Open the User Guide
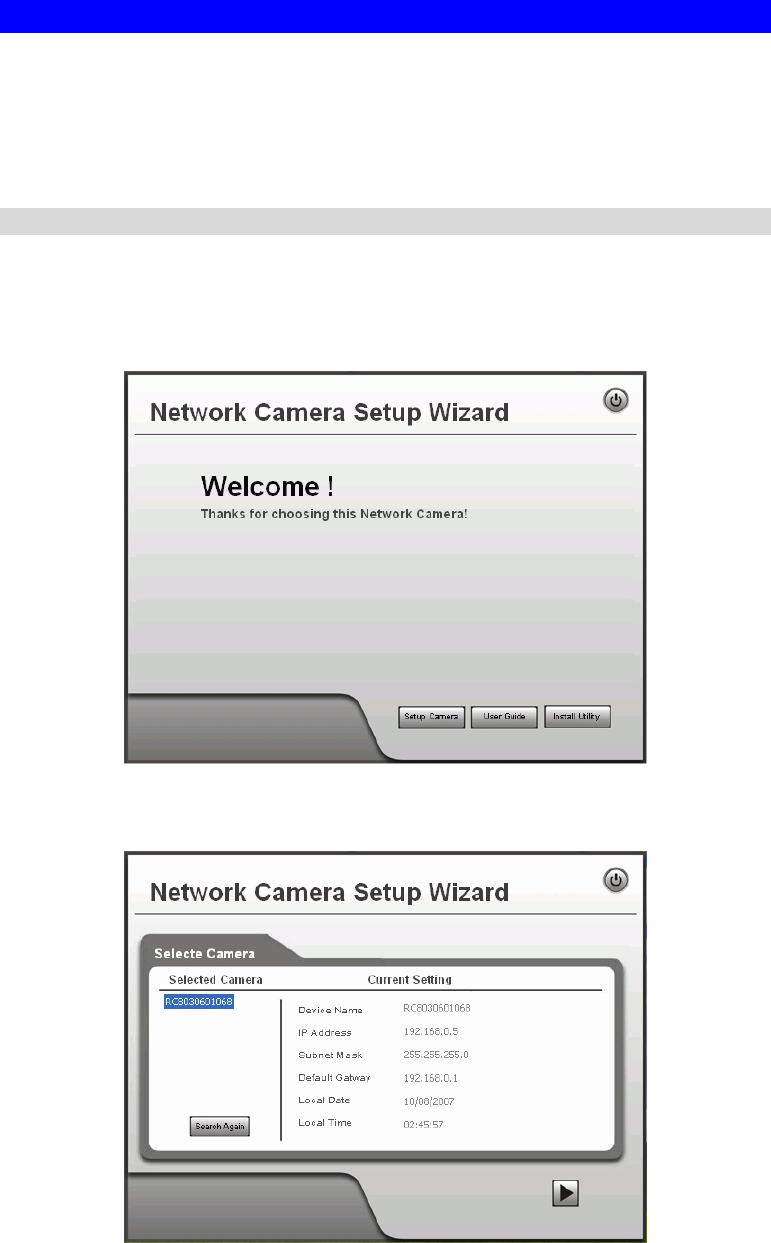This screenshot has height=1243, width=771. [504, 717]
